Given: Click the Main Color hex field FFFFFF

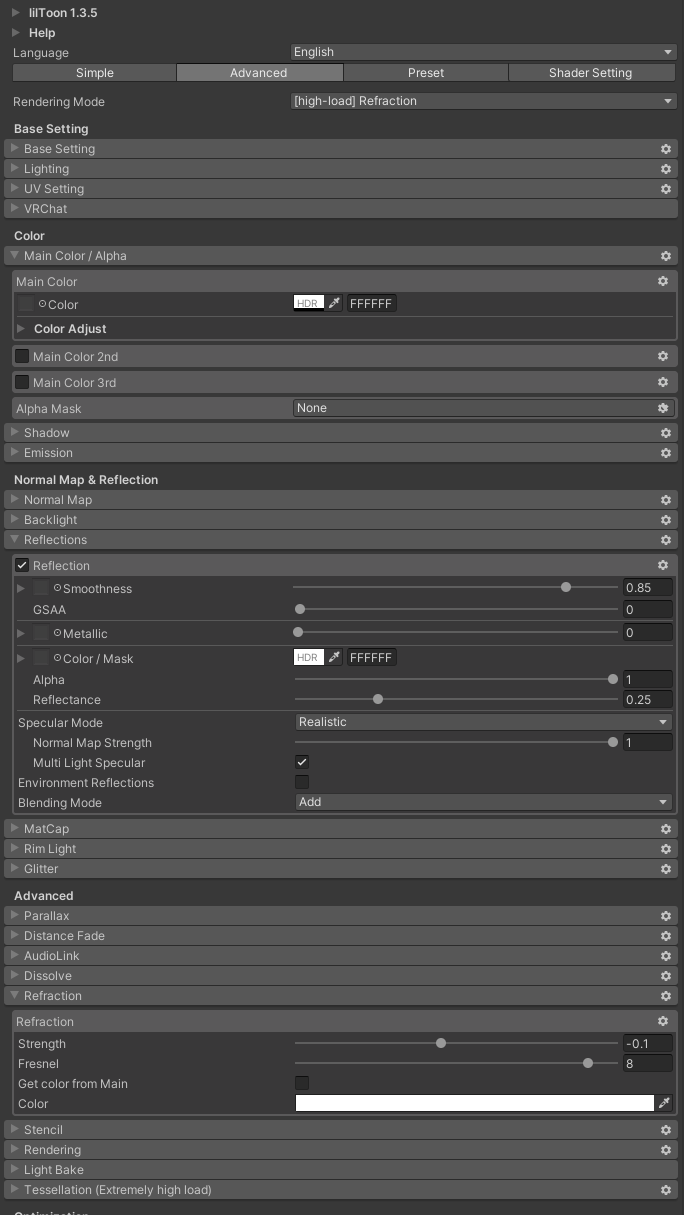Looking at the screenshot, I should coord(371,303).
